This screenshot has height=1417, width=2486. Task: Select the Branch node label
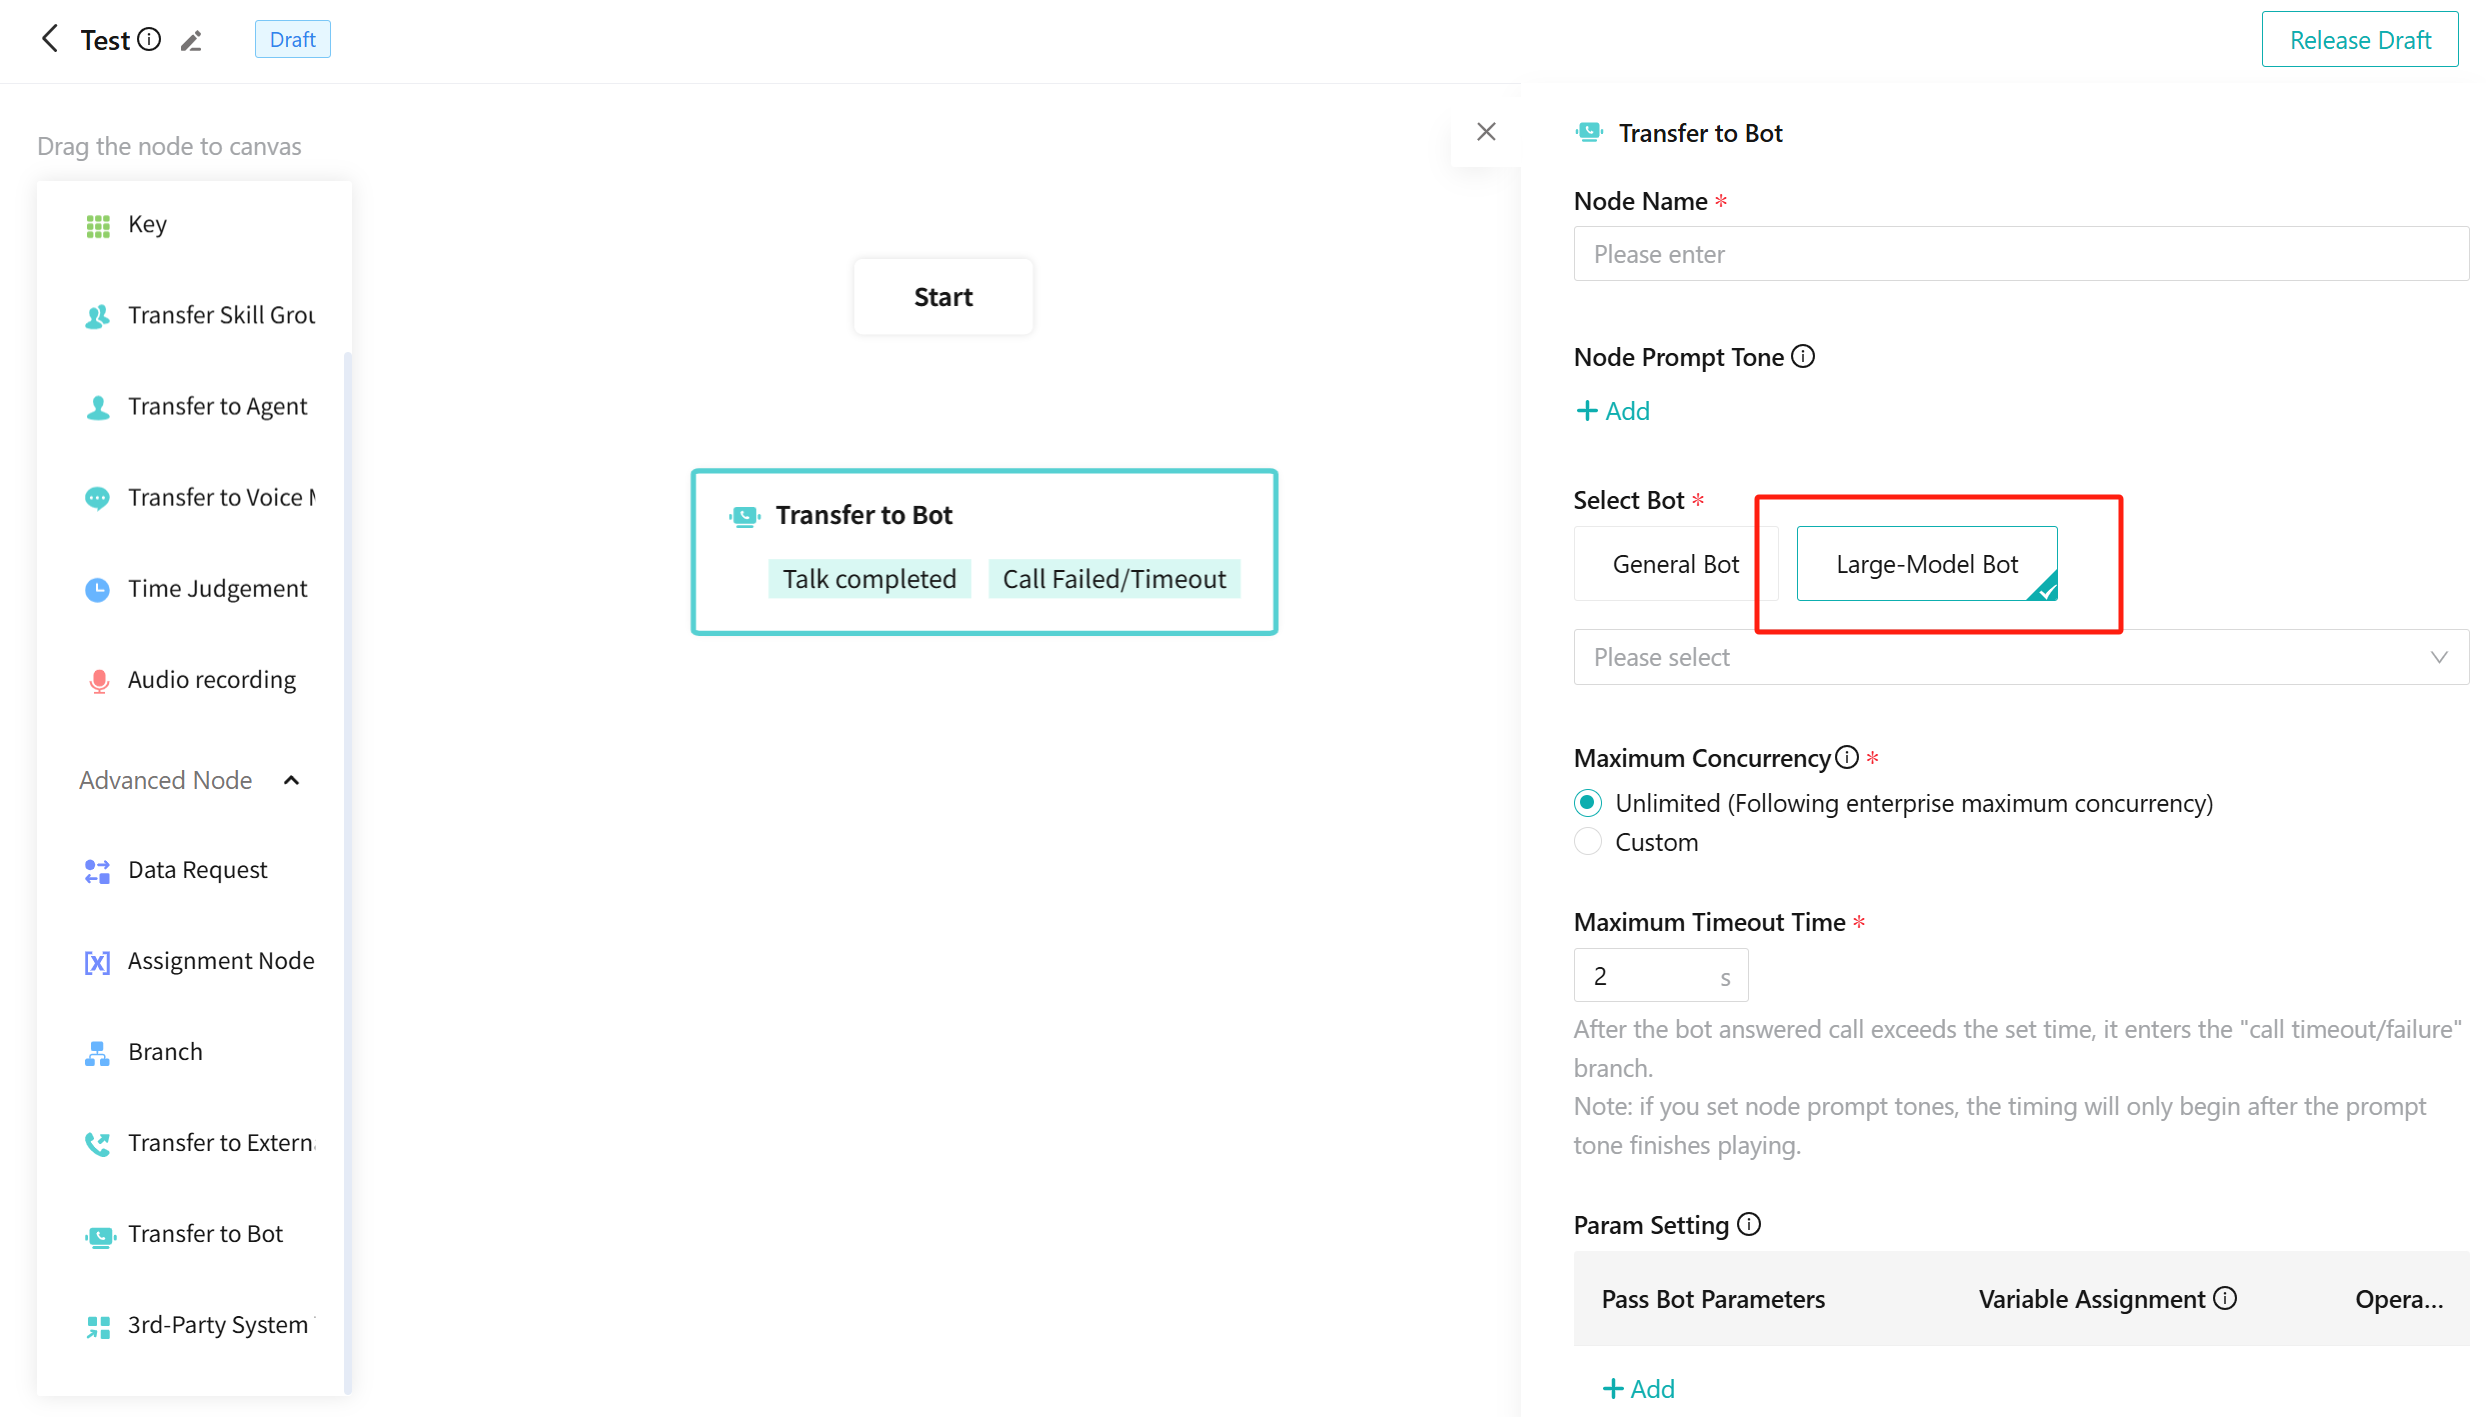(165, 1052)
